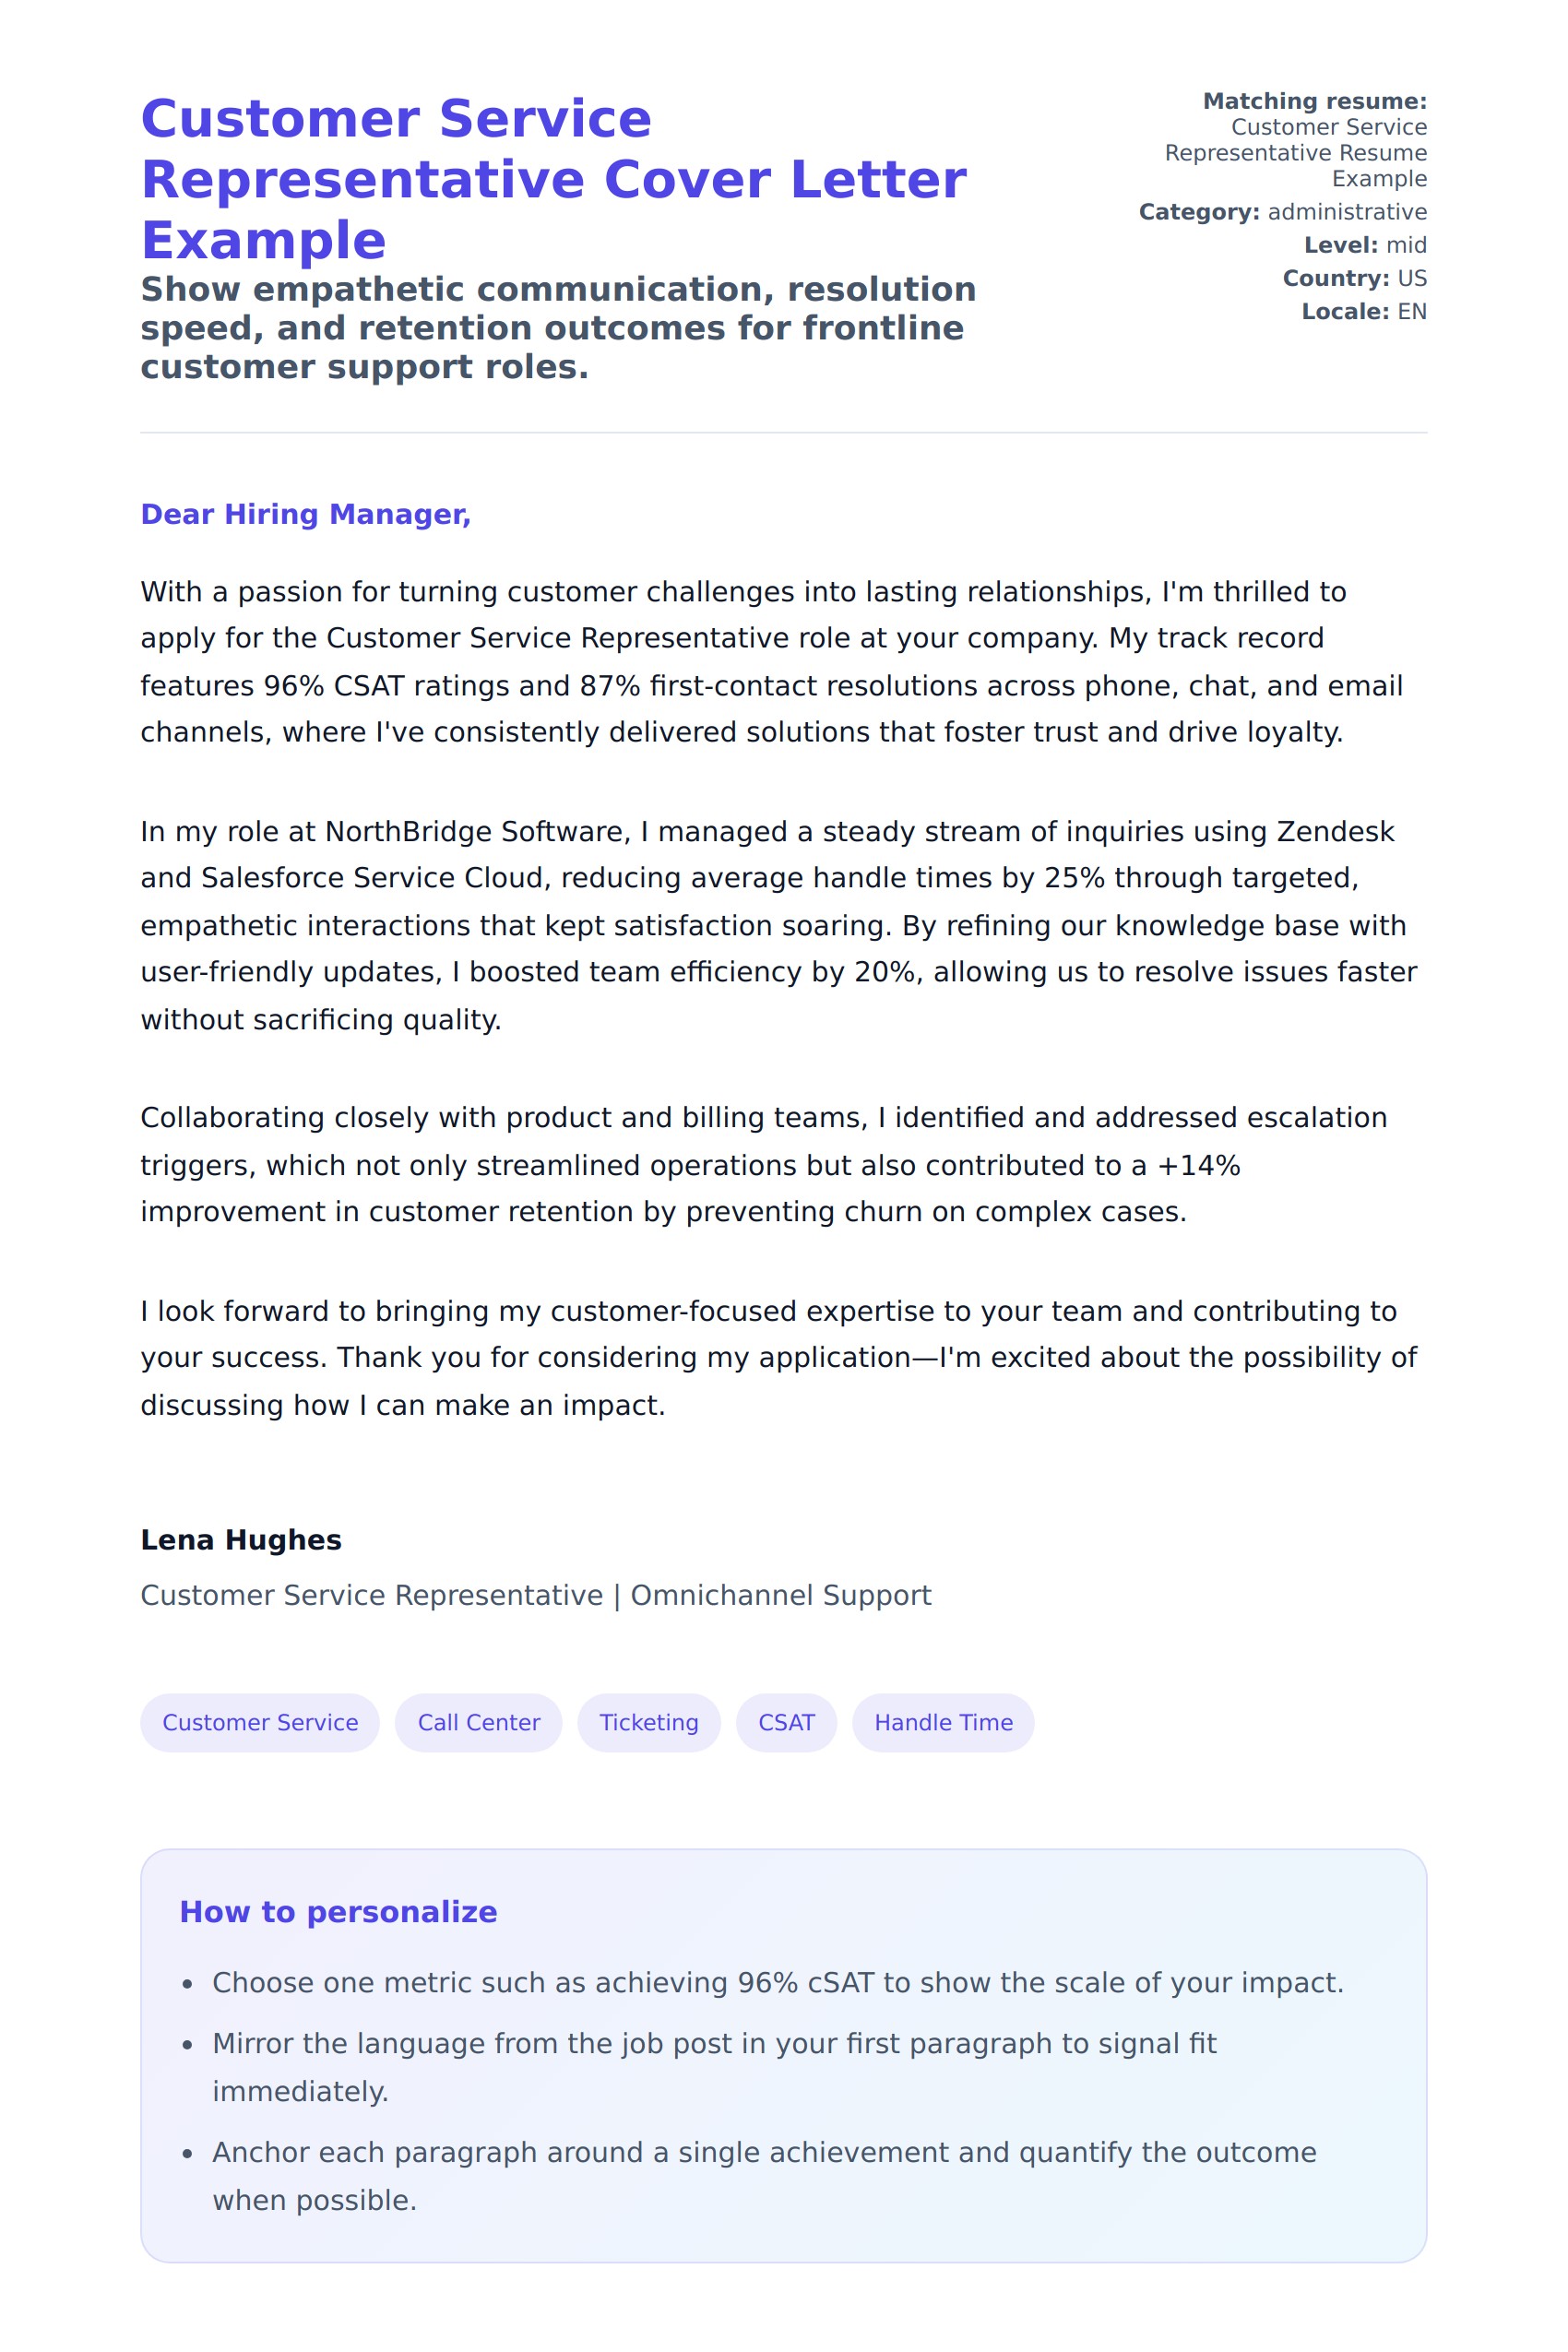Click the Customer Service tag pill
Screen dimensions: 1568x2352
pyautogui.click(x=260, y=1722)
